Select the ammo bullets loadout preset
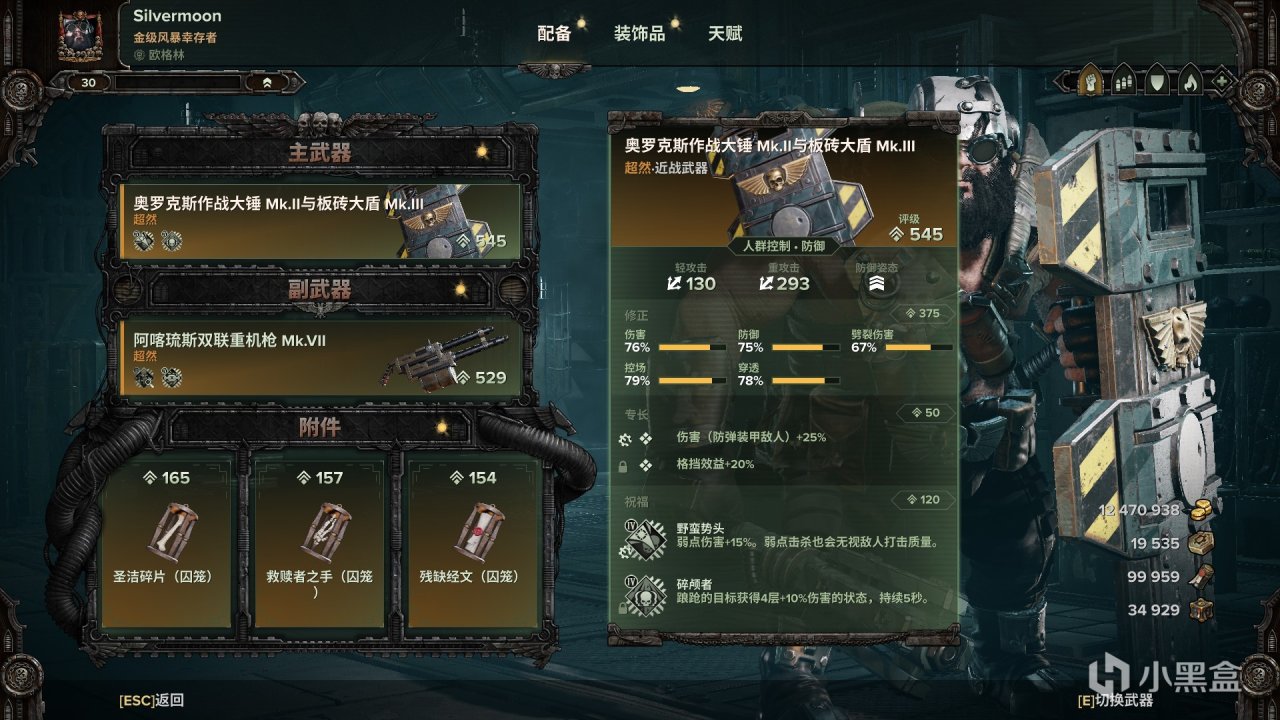The width and height of the screenshot is (1280, 720). (1124, 81)
